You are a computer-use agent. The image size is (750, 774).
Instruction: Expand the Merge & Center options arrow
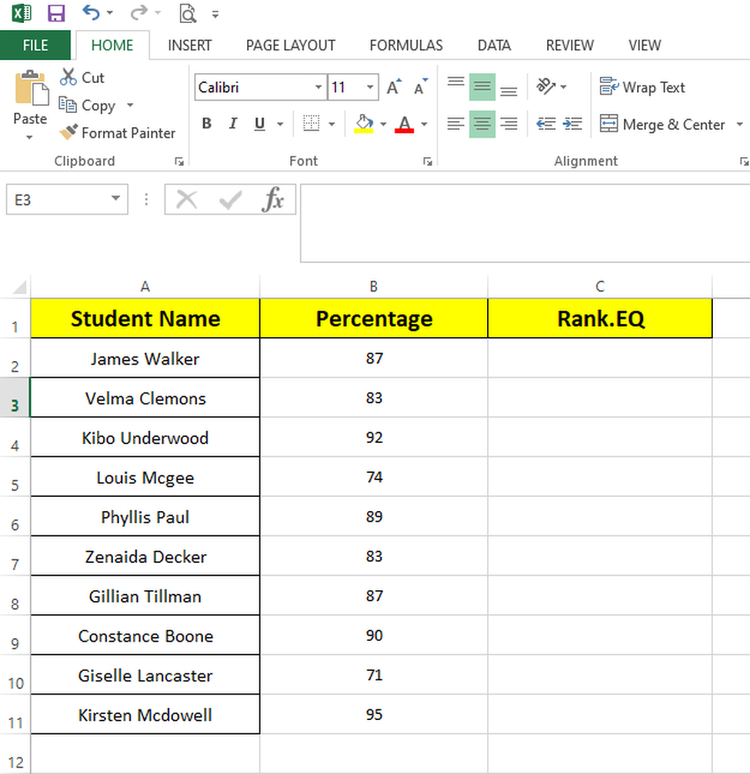740,124
